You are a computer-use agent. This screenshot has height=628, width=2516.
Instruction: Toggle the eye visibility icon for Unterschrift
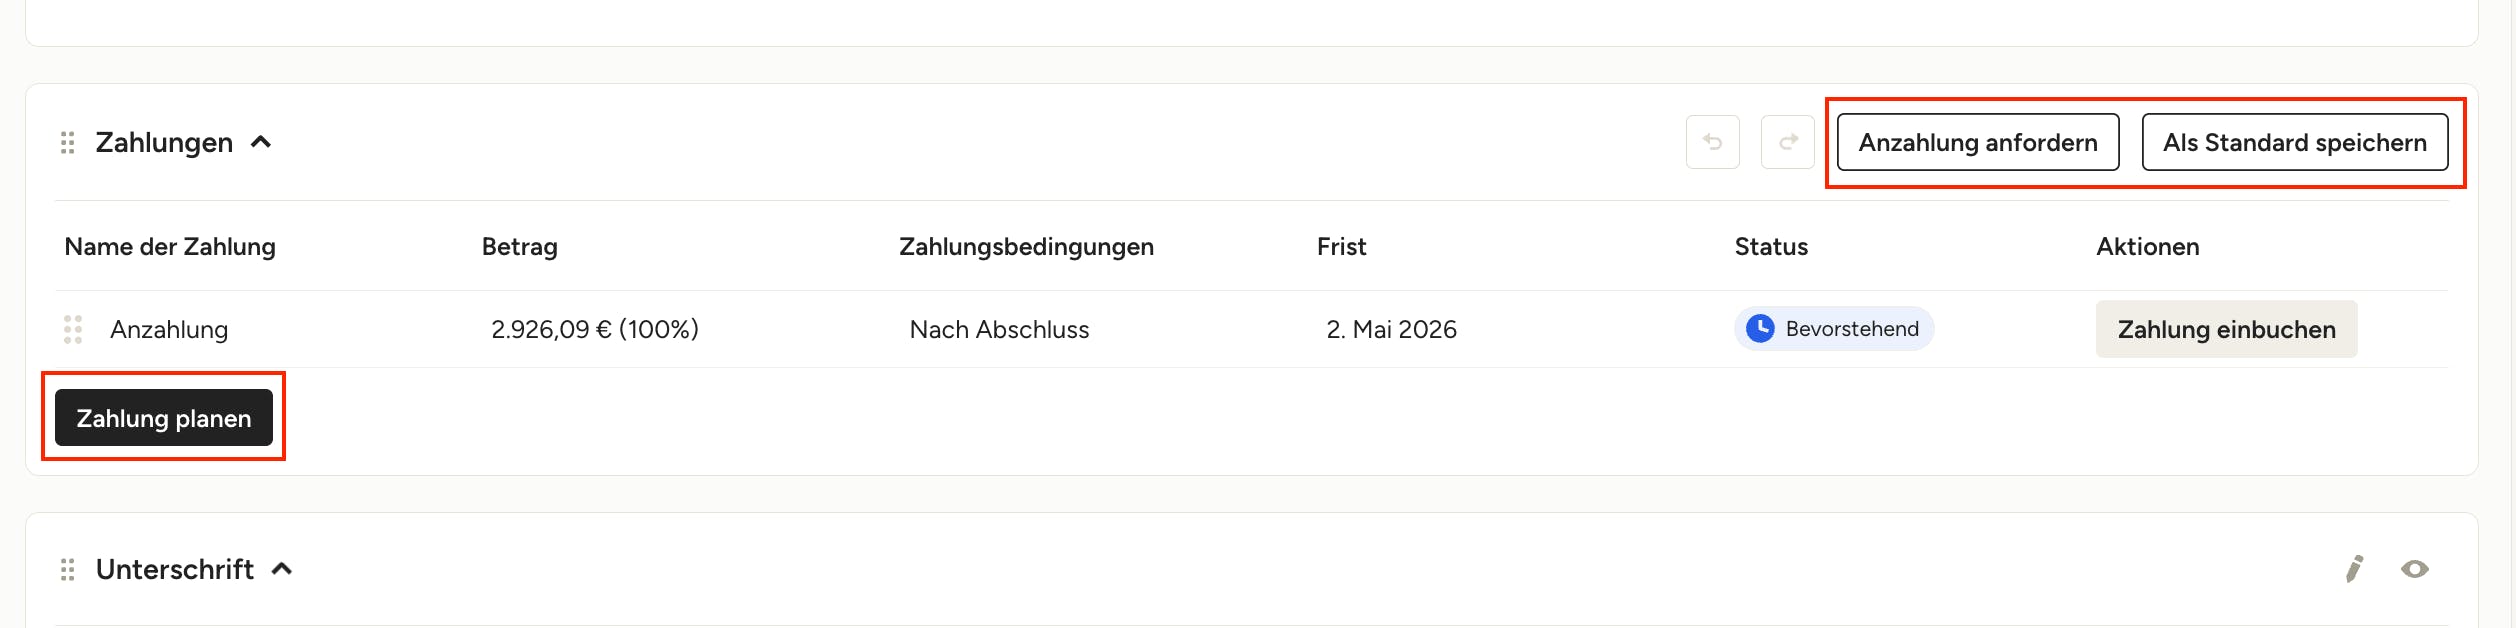(2414, 569)
